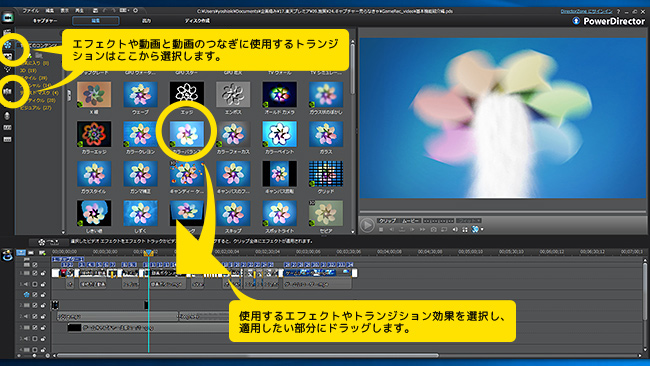Click the timeline playhead marker on the ruler
The height and width of the screenshot is (366, 650).
(148, 252)
